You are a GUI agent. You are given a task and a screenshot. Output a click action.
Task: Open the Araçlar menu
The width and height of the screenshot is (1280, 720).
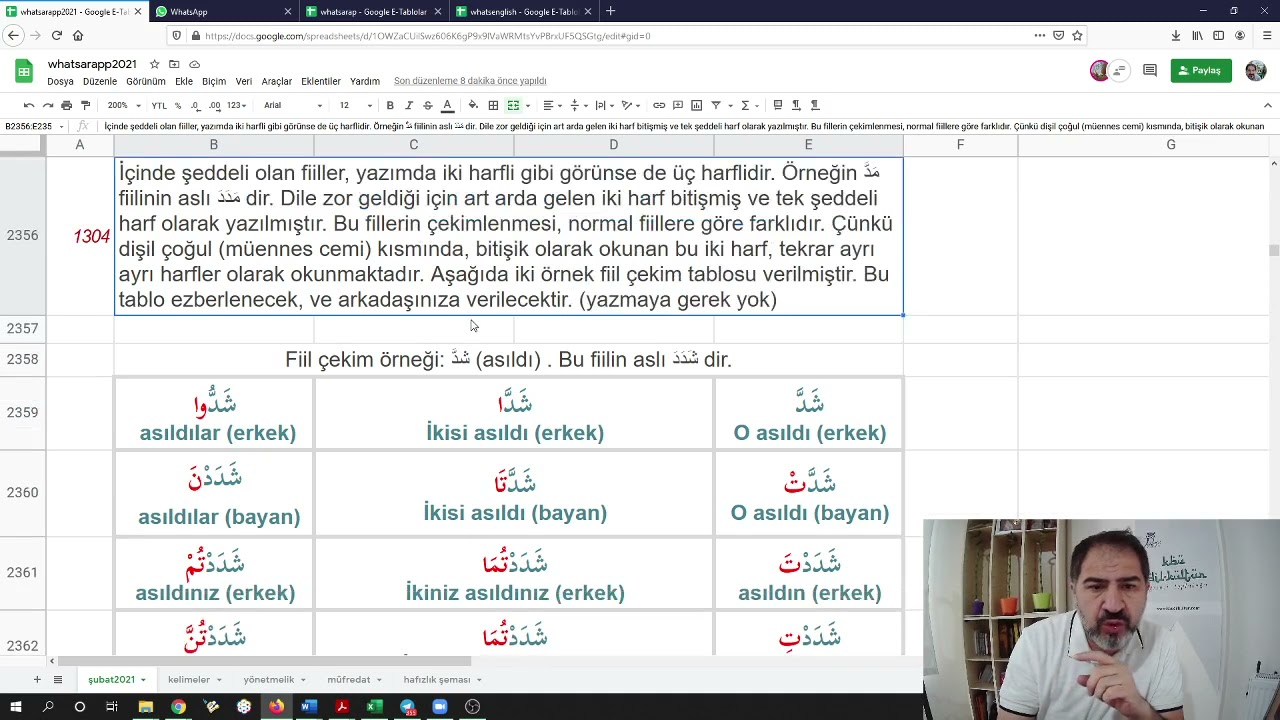[x=277, y=81]
